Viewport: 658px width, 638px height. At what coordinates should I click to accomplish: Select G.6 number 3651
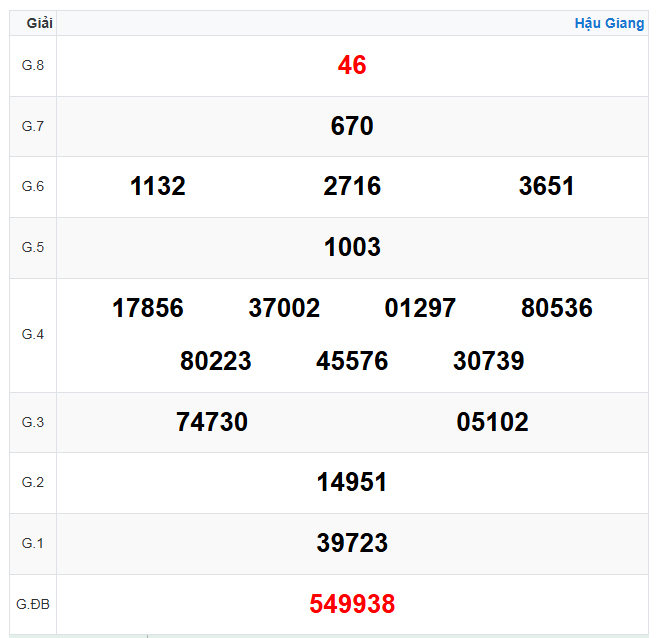546,186
